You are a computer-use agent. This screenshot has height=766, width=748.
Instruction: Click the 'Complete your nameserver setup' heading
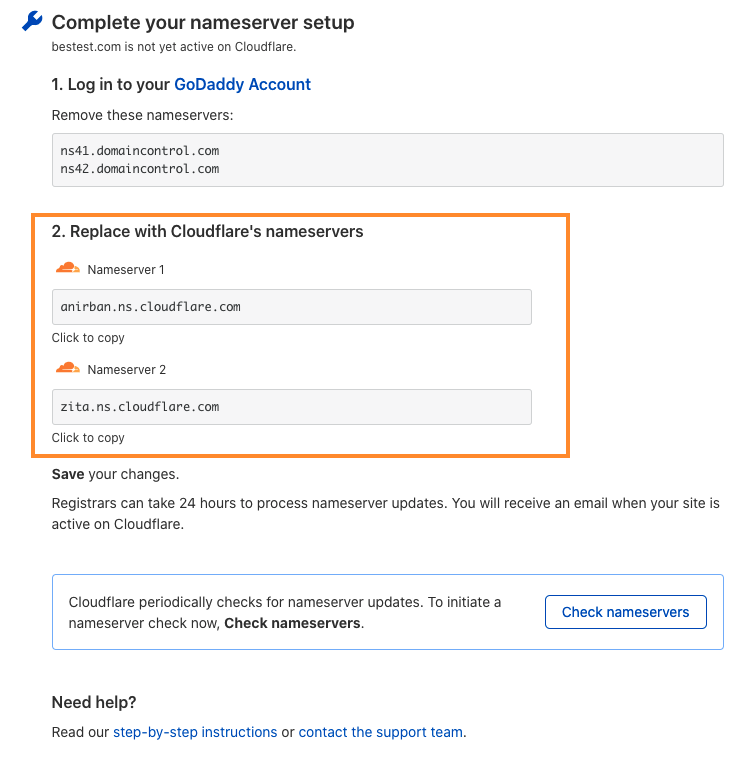[x=203, y=22]
